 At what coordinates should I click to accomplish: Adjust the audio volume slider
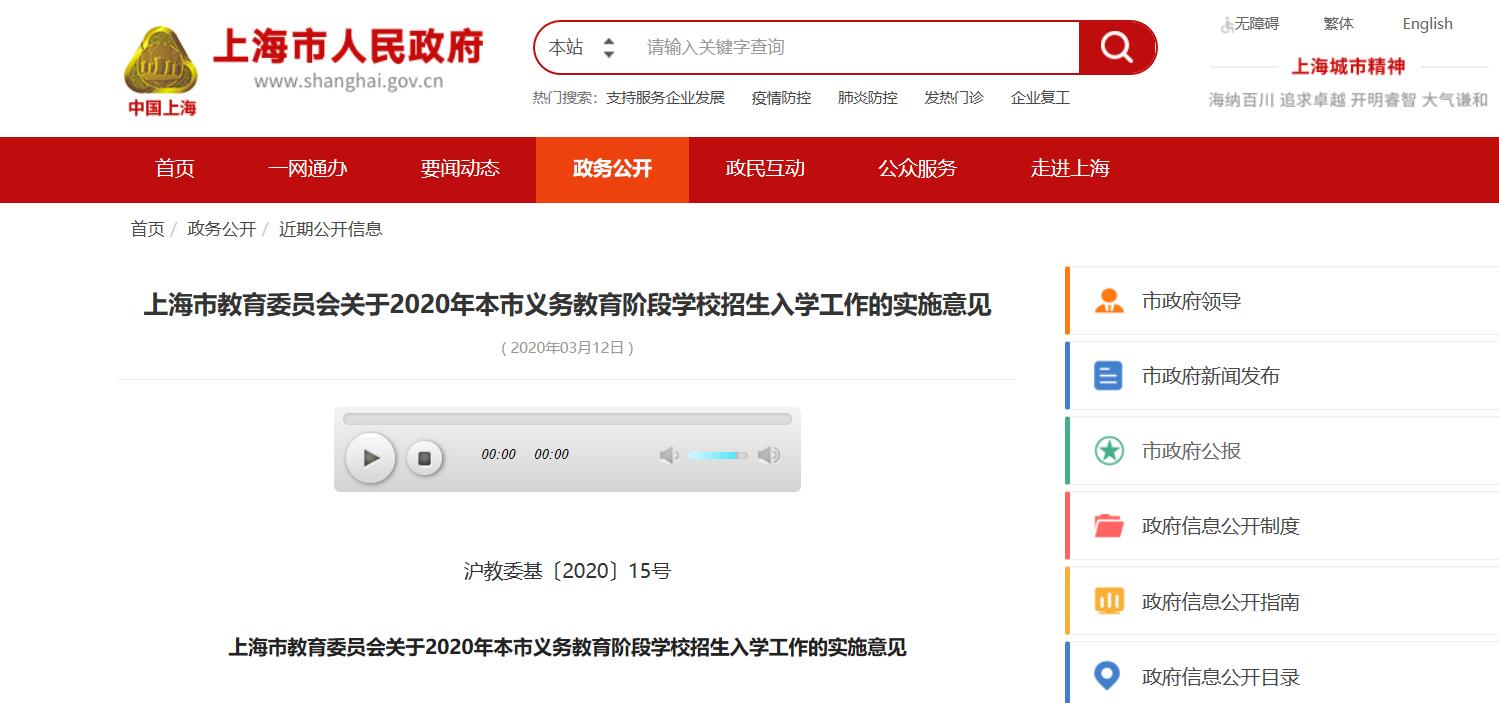[x=717, y=456]
